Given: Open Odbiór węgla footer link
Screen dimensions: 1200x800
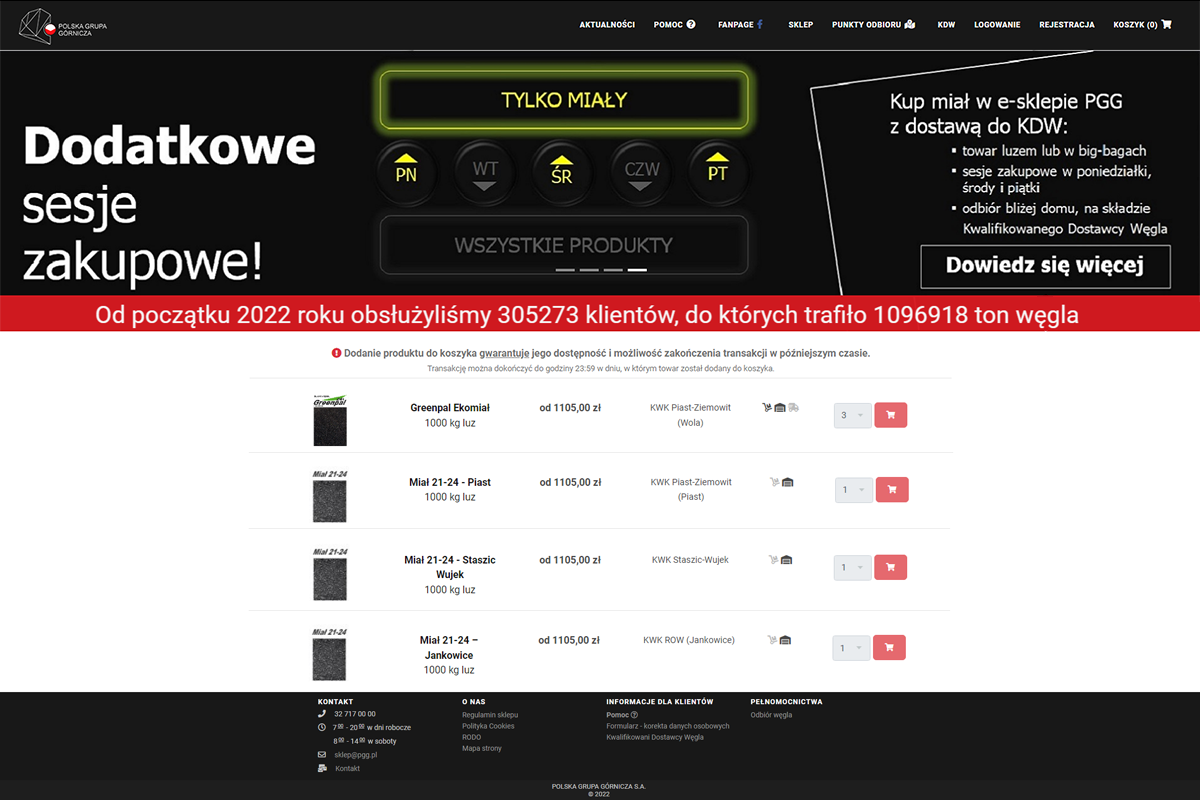Looking at the screenshot, I should pyautogui.click(x=771, y=715).
